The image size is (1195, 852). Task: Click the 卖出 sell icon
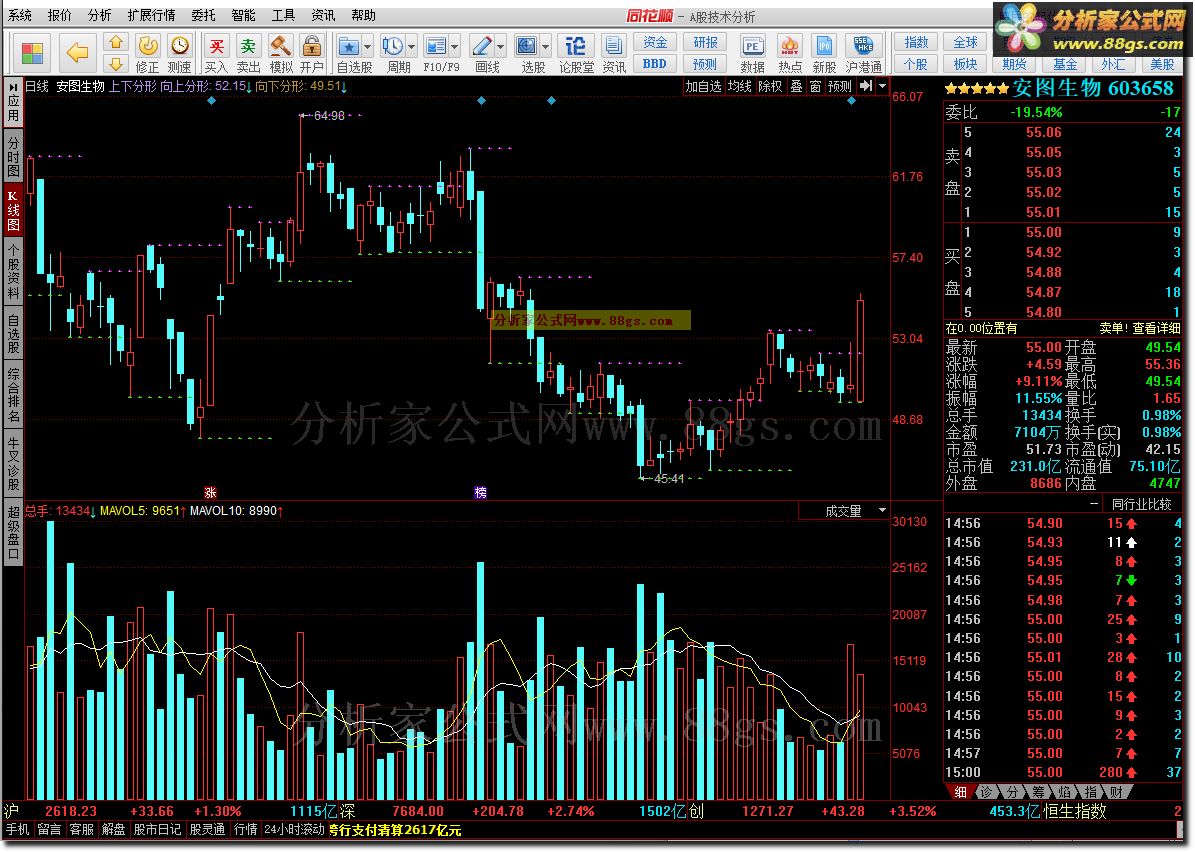click(x=248, y=53)
